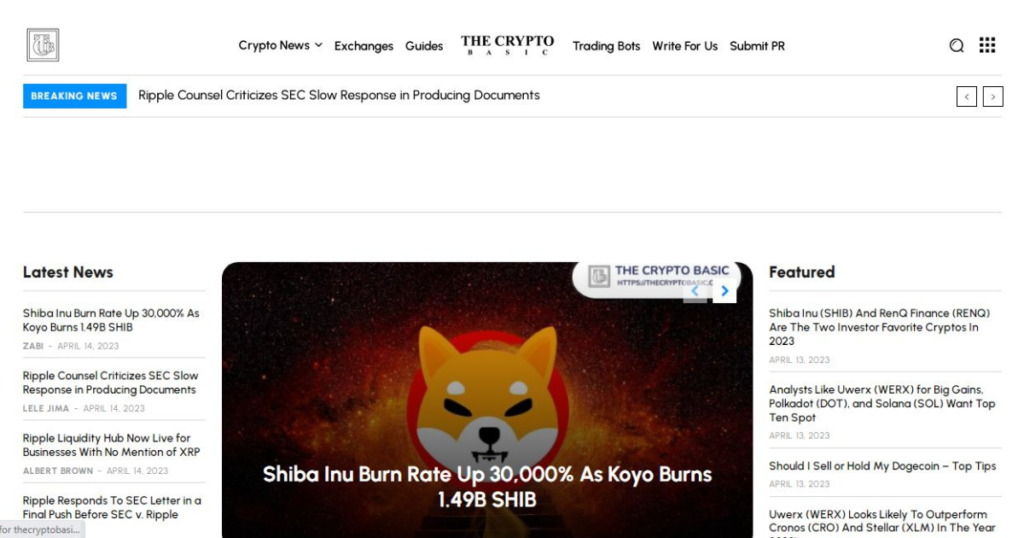Open Ripple Liquidity Hub Now Live article
Image resolution: width=1024 pixels, height=538 pixels.
[111, 445]
